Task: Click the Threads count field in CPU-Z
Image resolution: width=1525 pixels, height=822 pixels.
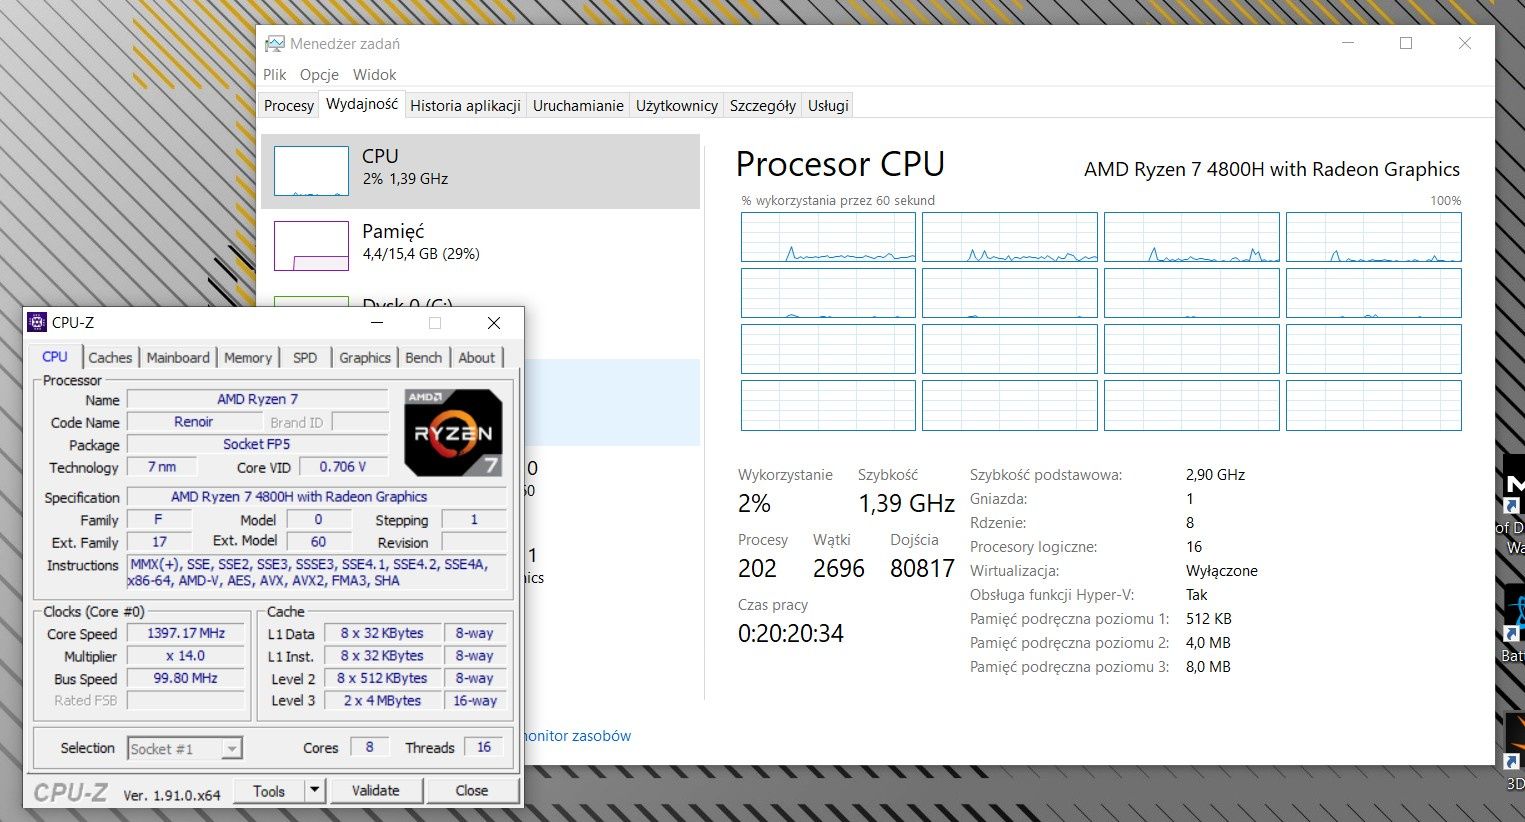Action: tap(484, 747)
